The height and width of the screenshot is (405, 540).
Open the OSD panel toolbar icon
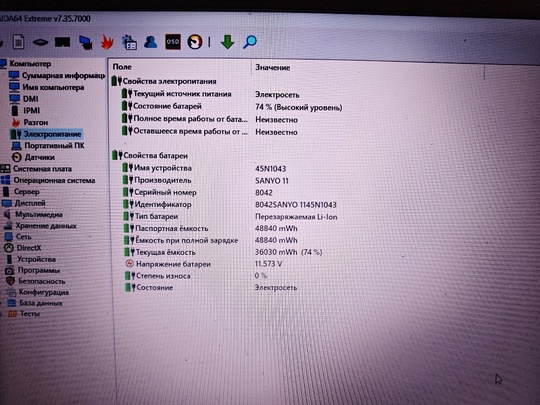click(173, 42)
